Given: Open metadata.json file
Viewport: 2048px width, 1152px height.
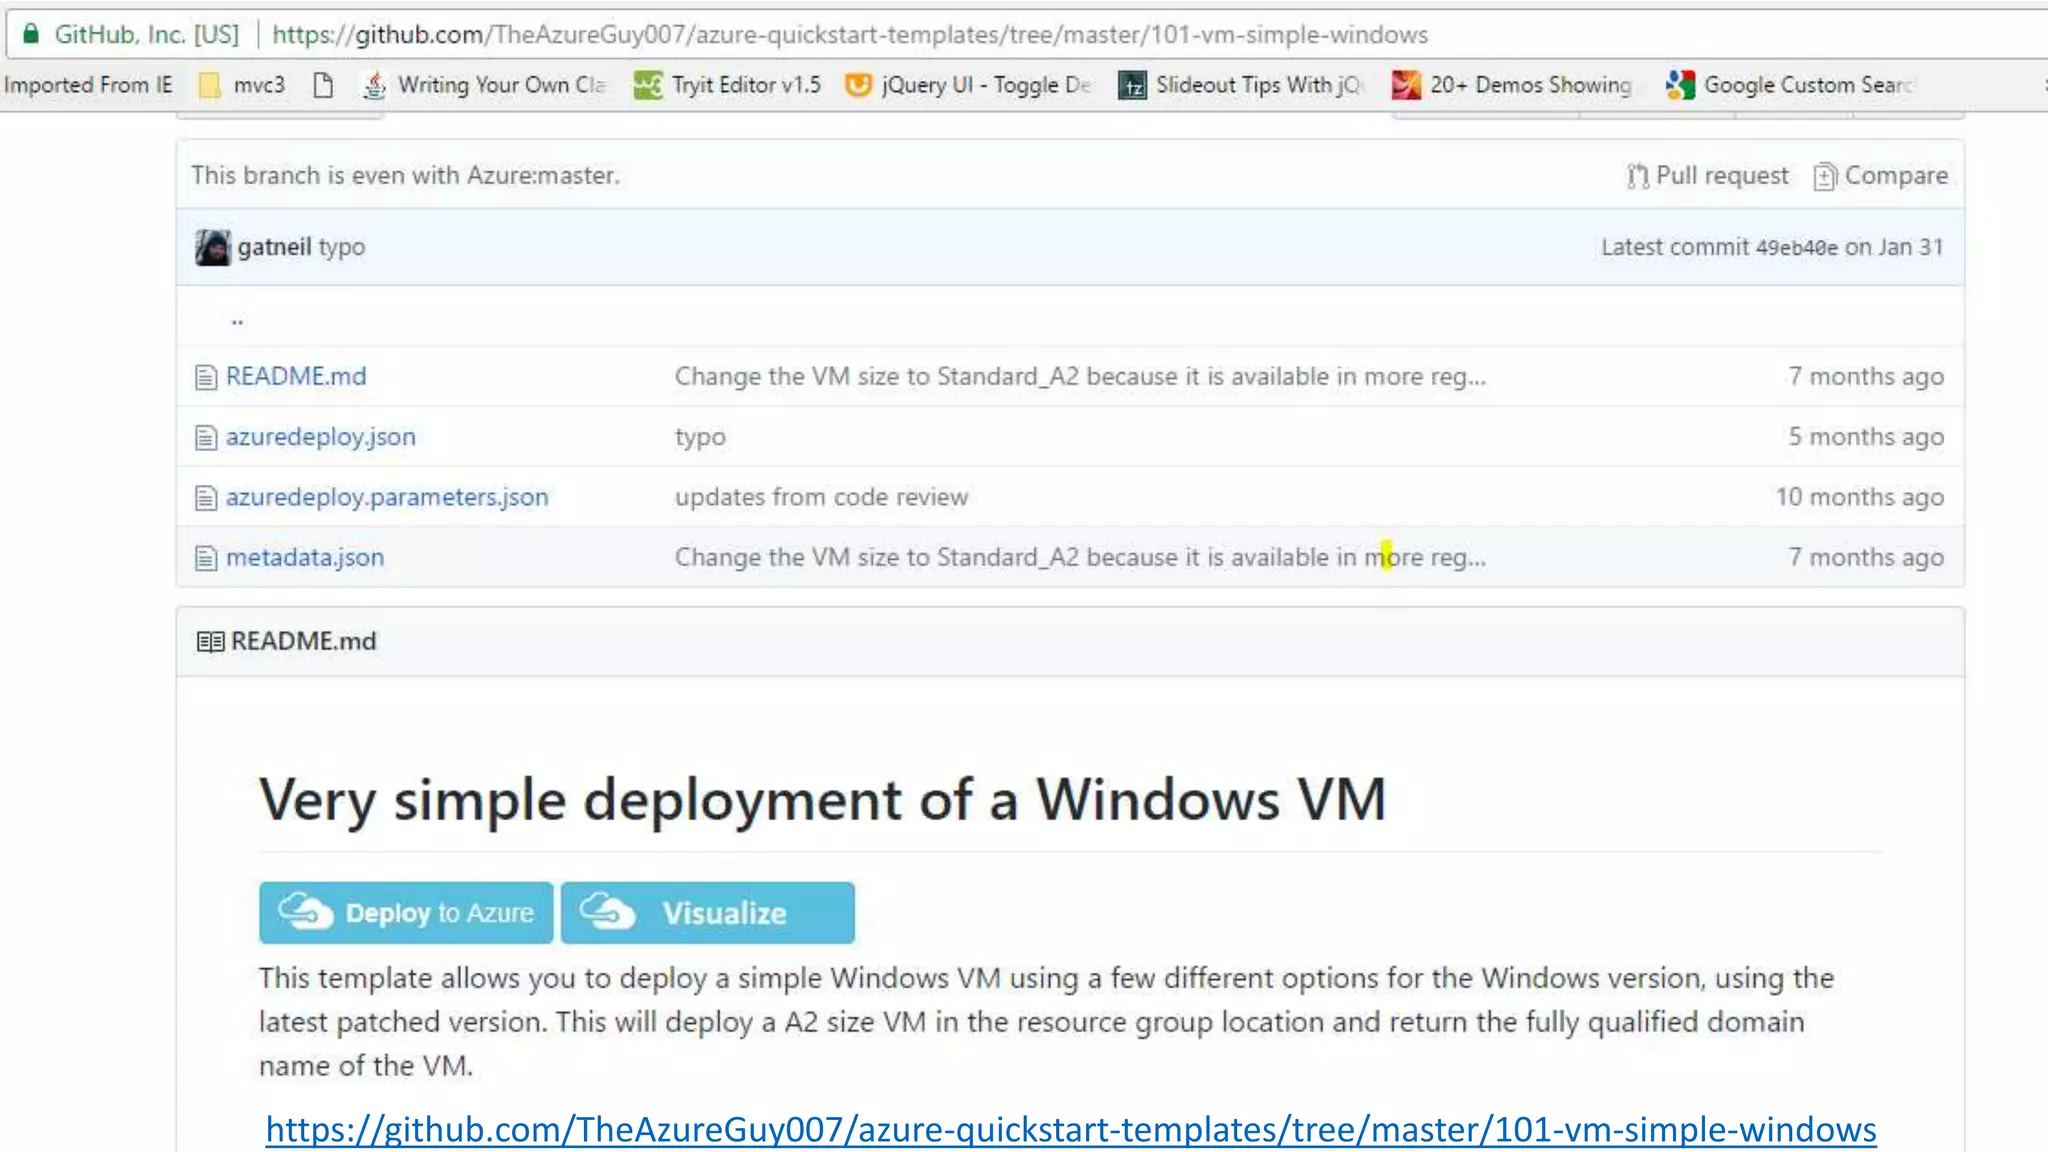Looking at the screenshot, I should point(305,556).
